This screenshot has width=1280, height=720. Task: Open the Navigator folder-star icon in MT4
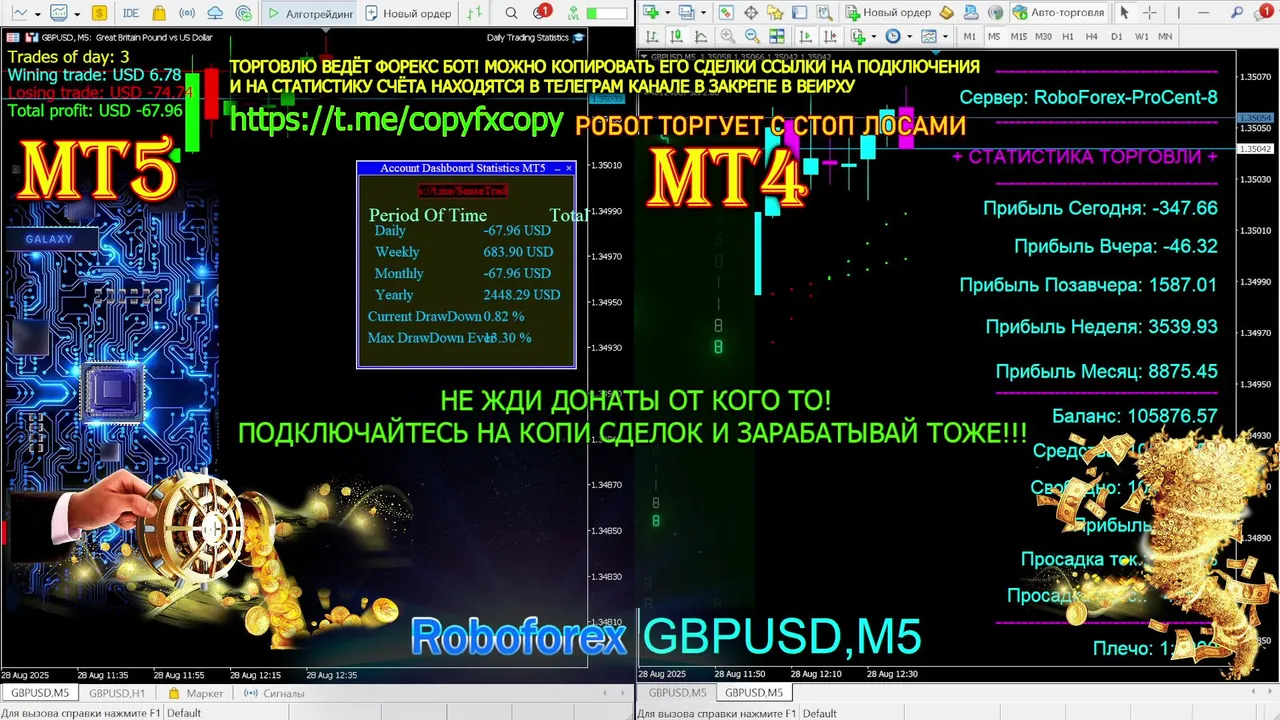coord(775,12)
